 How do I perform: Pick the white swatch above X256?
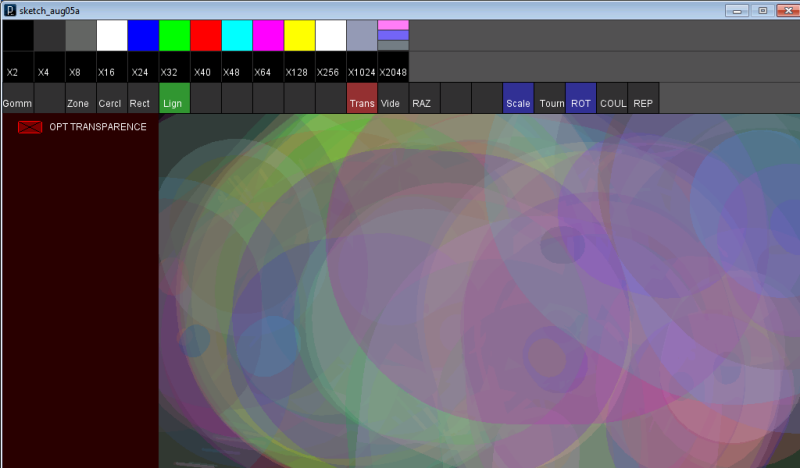(331, 36)
